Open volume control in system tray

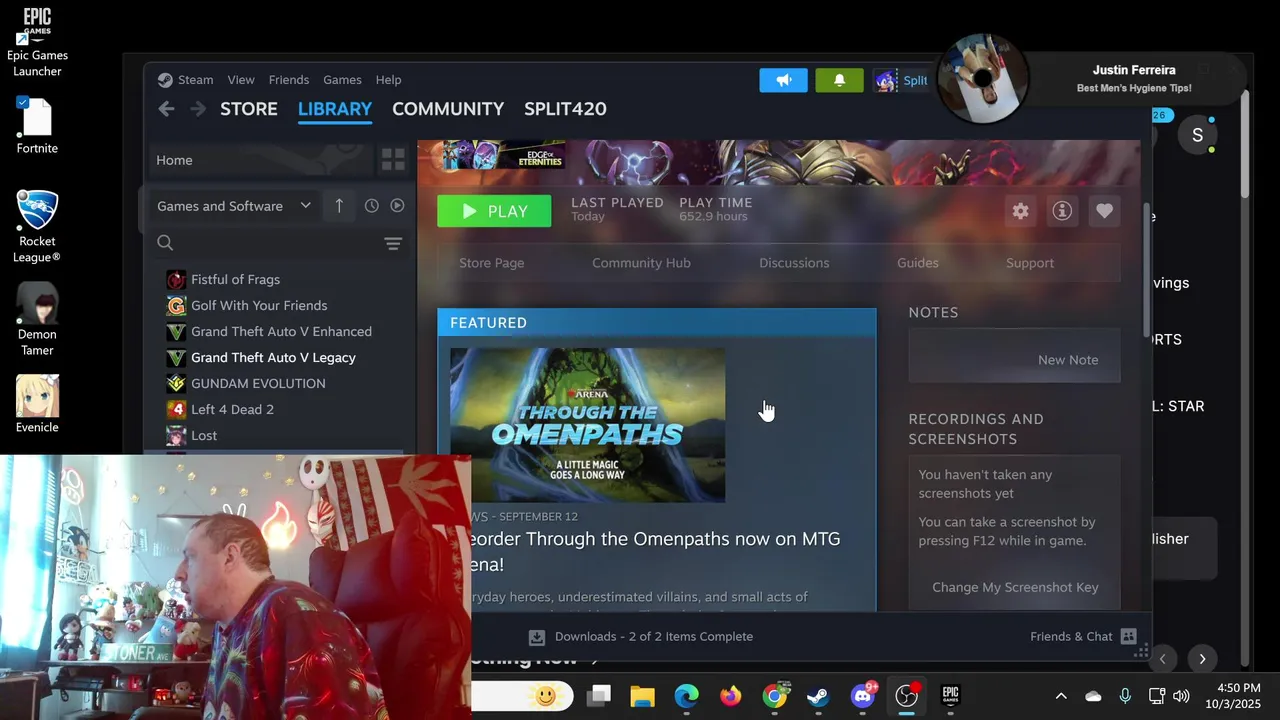tap(1181, 696)
